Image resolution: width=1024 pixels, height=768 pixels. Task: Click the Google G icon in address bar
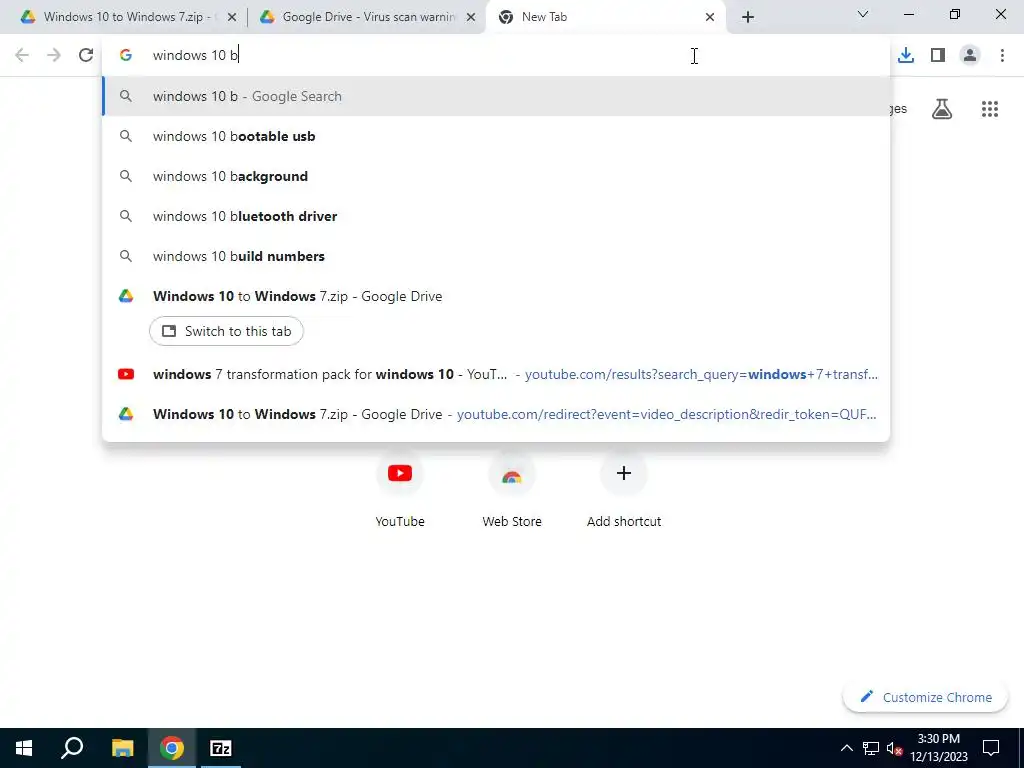126,56
